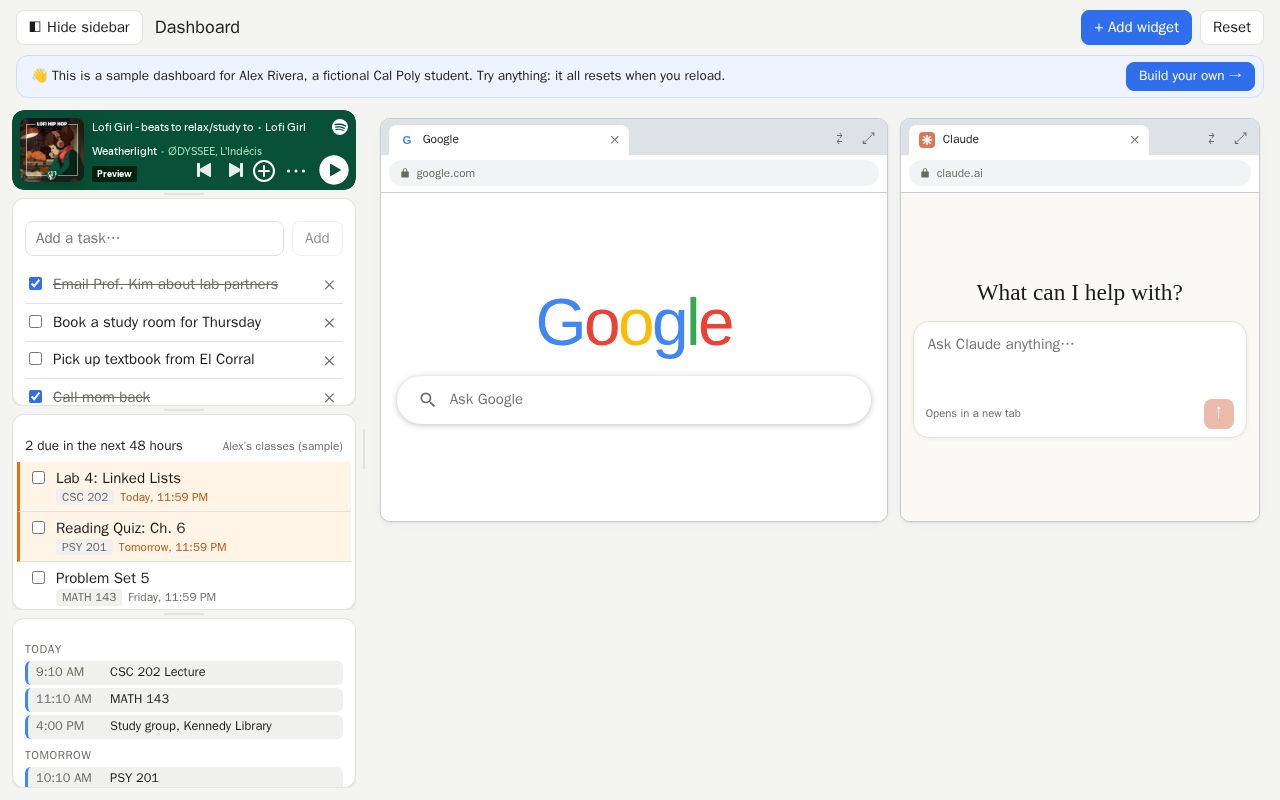Click the claude.ai address bar

(1080, 173)
